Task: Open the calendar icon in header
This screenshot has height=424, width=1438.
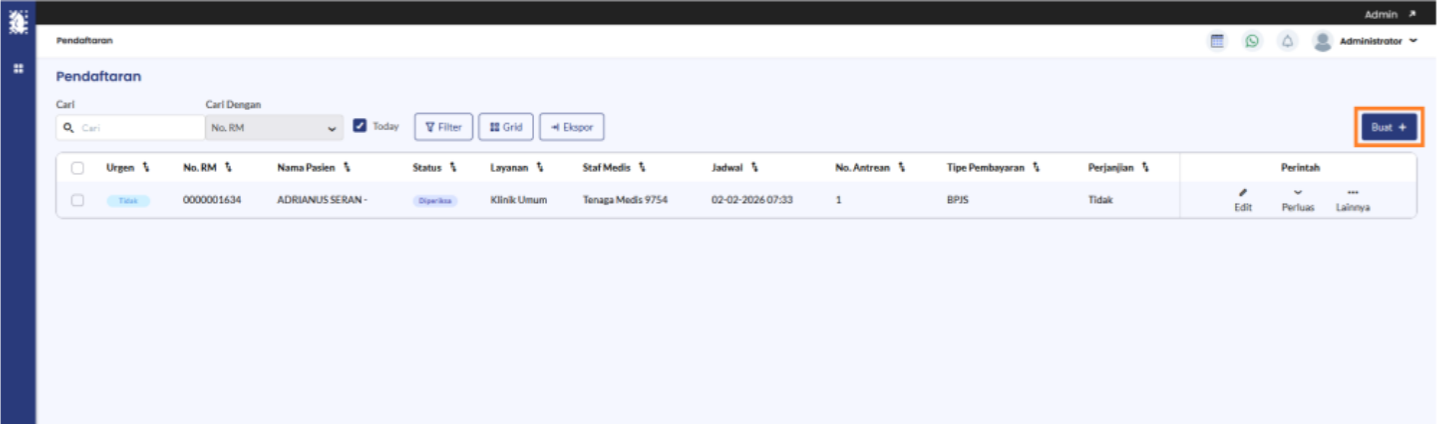Action: tap(1217, 41)
